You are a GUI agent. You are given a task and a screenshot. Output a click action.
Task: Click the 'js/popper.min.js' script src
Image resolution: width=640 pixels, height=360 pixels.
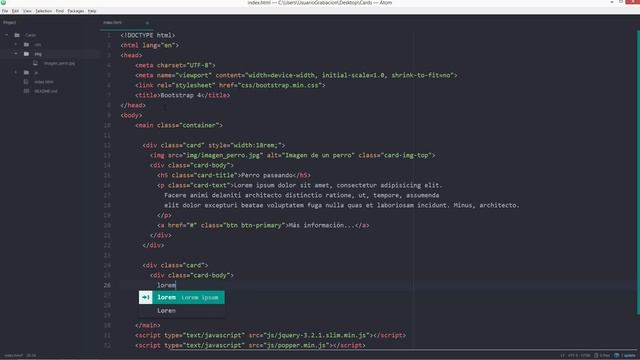tap(296, 345)
